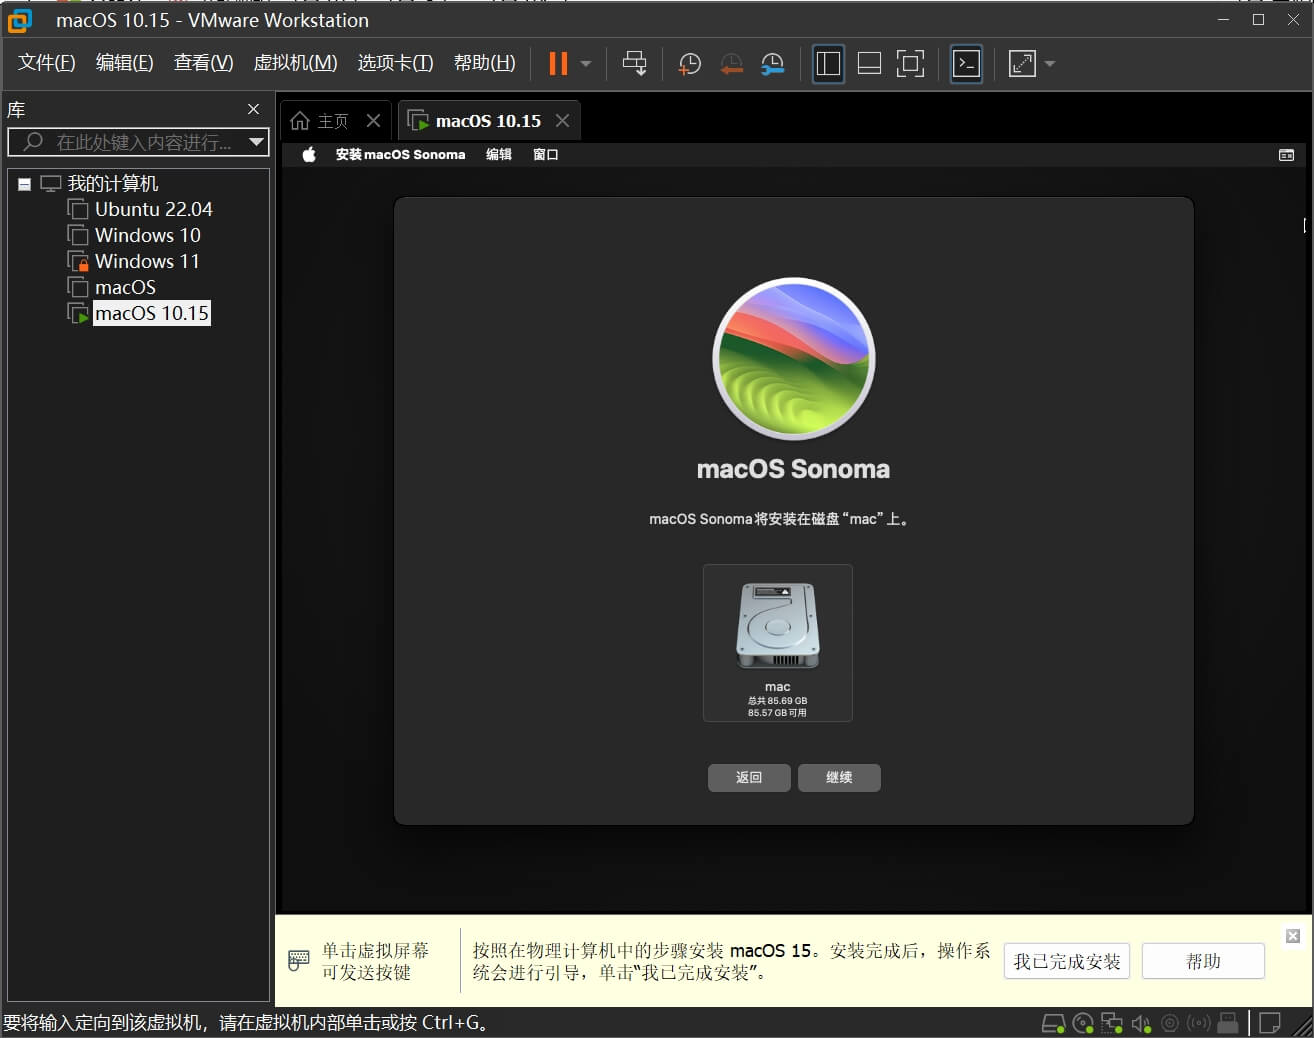Open the 虚拟机(M) menu

pyautogui.click(x=295, y=63)
